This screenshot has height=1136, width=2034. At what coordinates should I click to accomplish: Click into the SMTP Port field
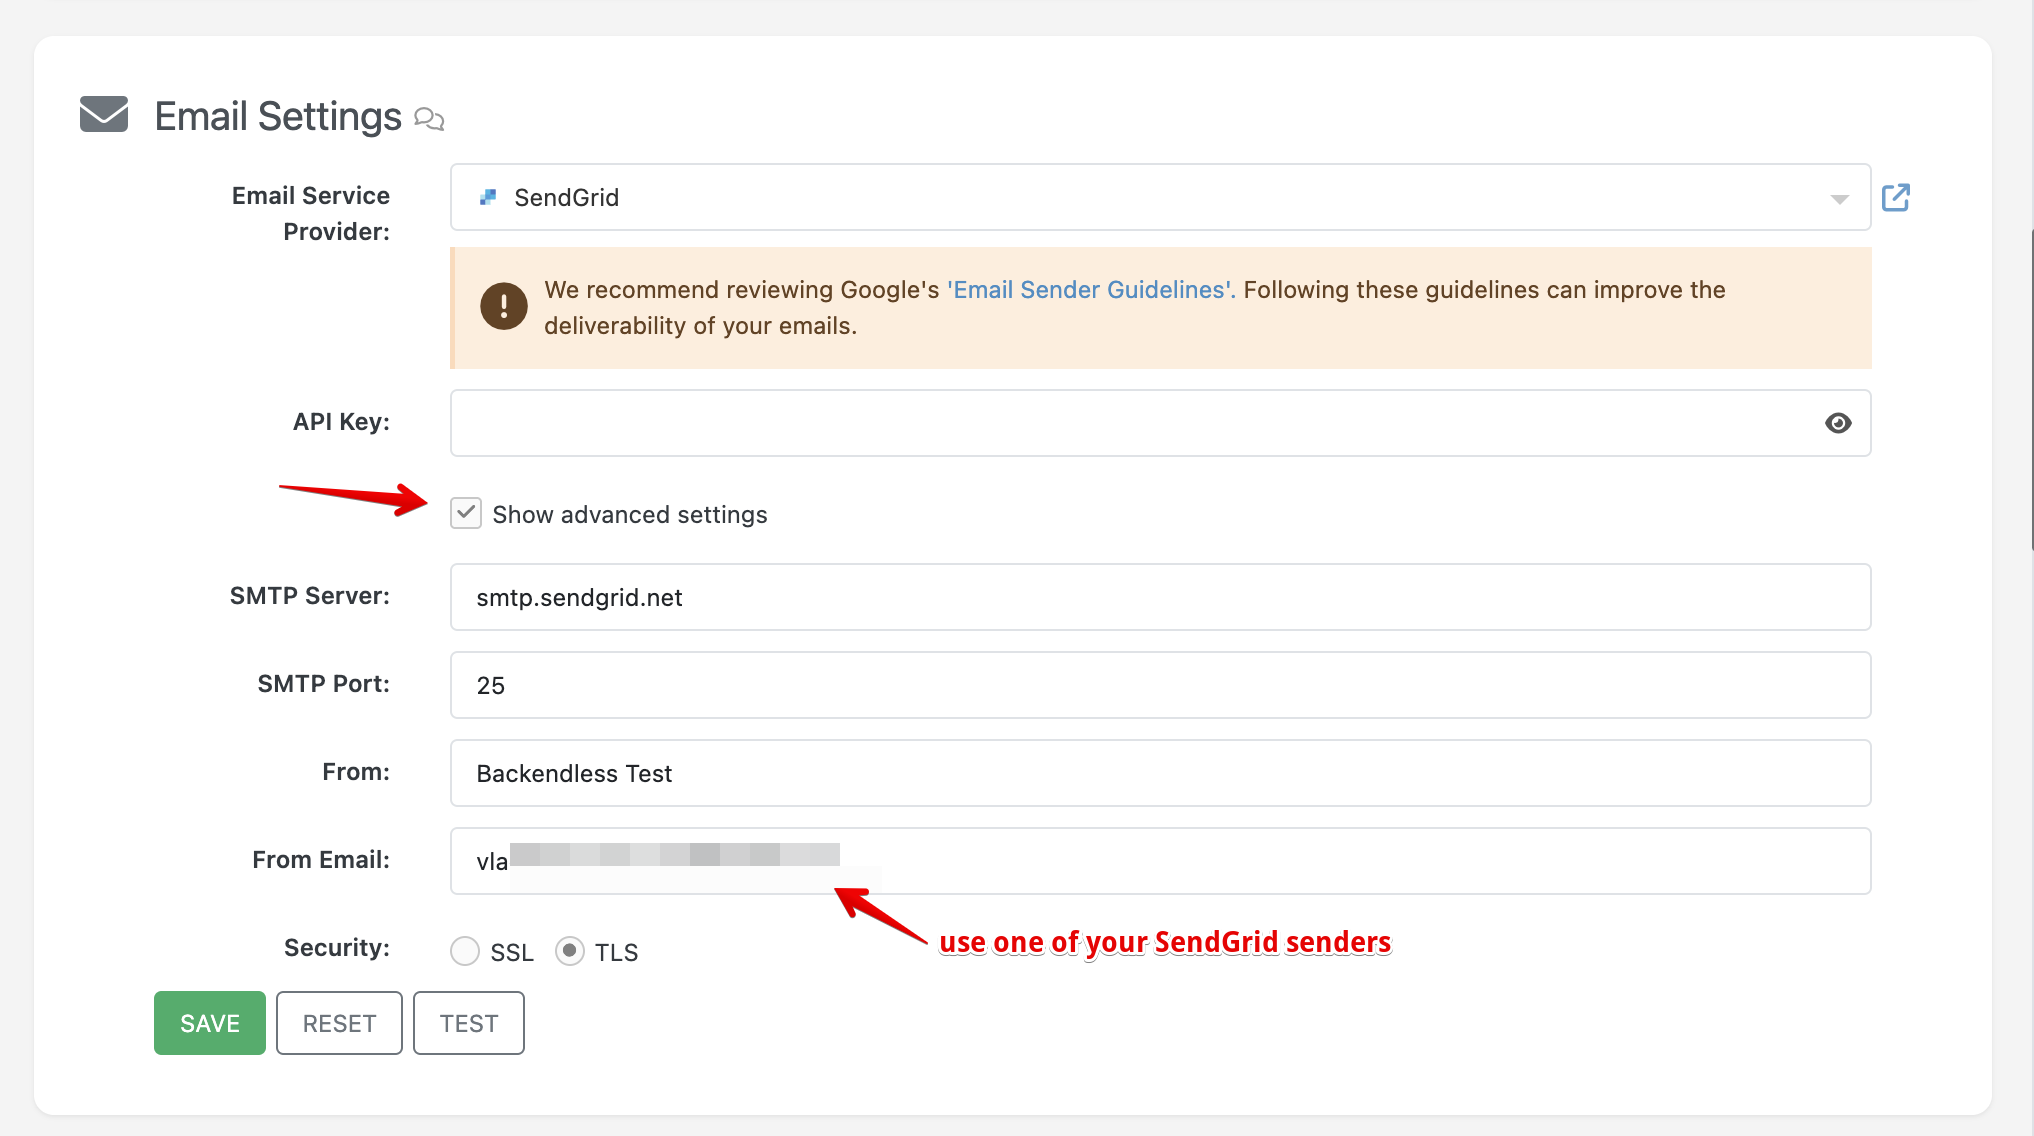(1160, 685)
